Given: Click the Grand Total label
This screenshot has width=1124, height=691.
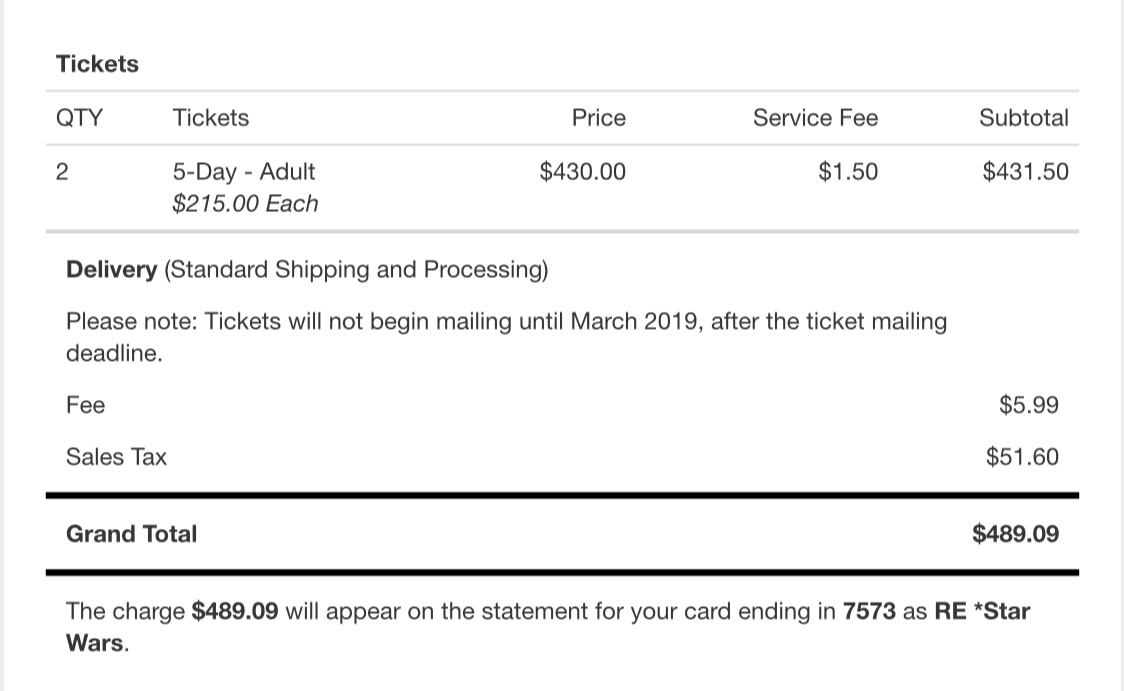Looking at the screenshot, I should pyautogui.click(x=131, y=534).
